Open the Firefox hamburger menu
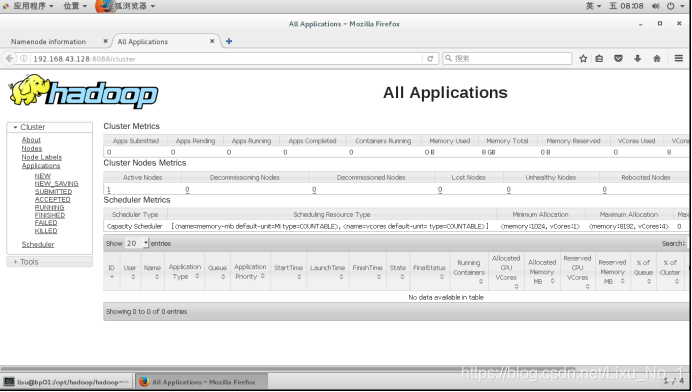Image resolution: width=692 pixels, height=392 pixels. pos(679,58)
